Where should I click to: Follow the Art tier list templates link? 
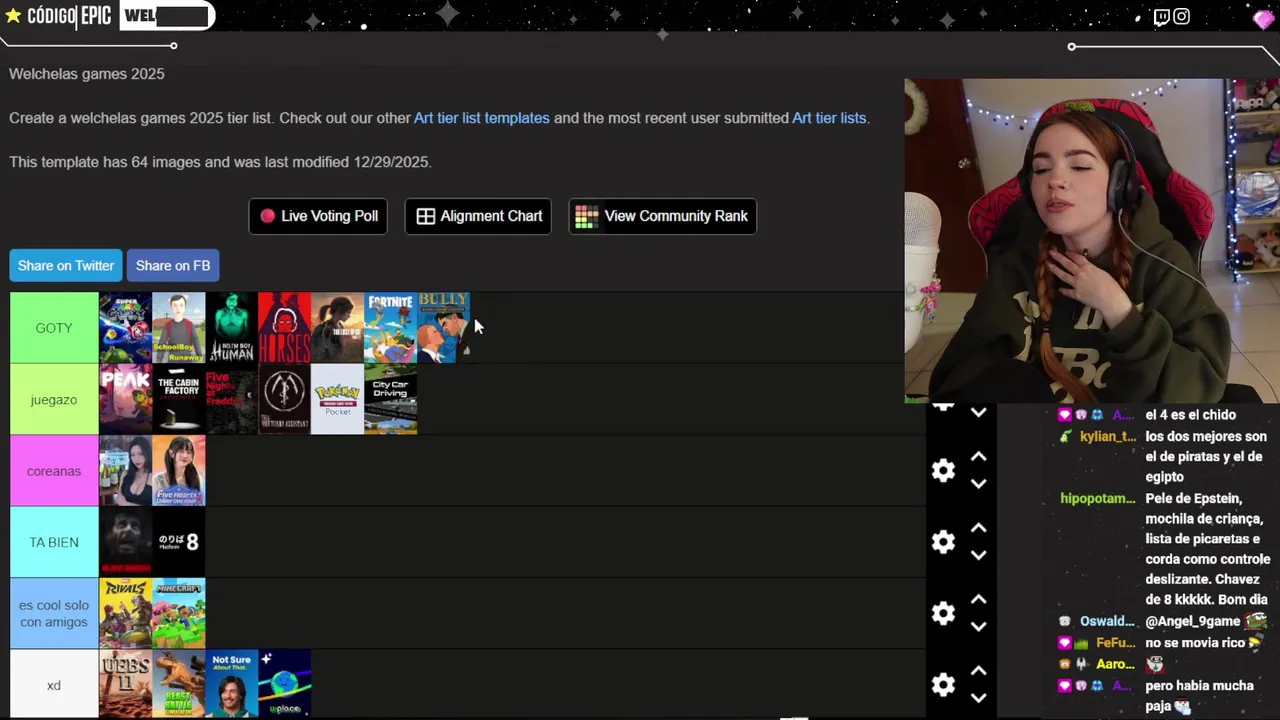pyautogui.click(x=482, y=118)
